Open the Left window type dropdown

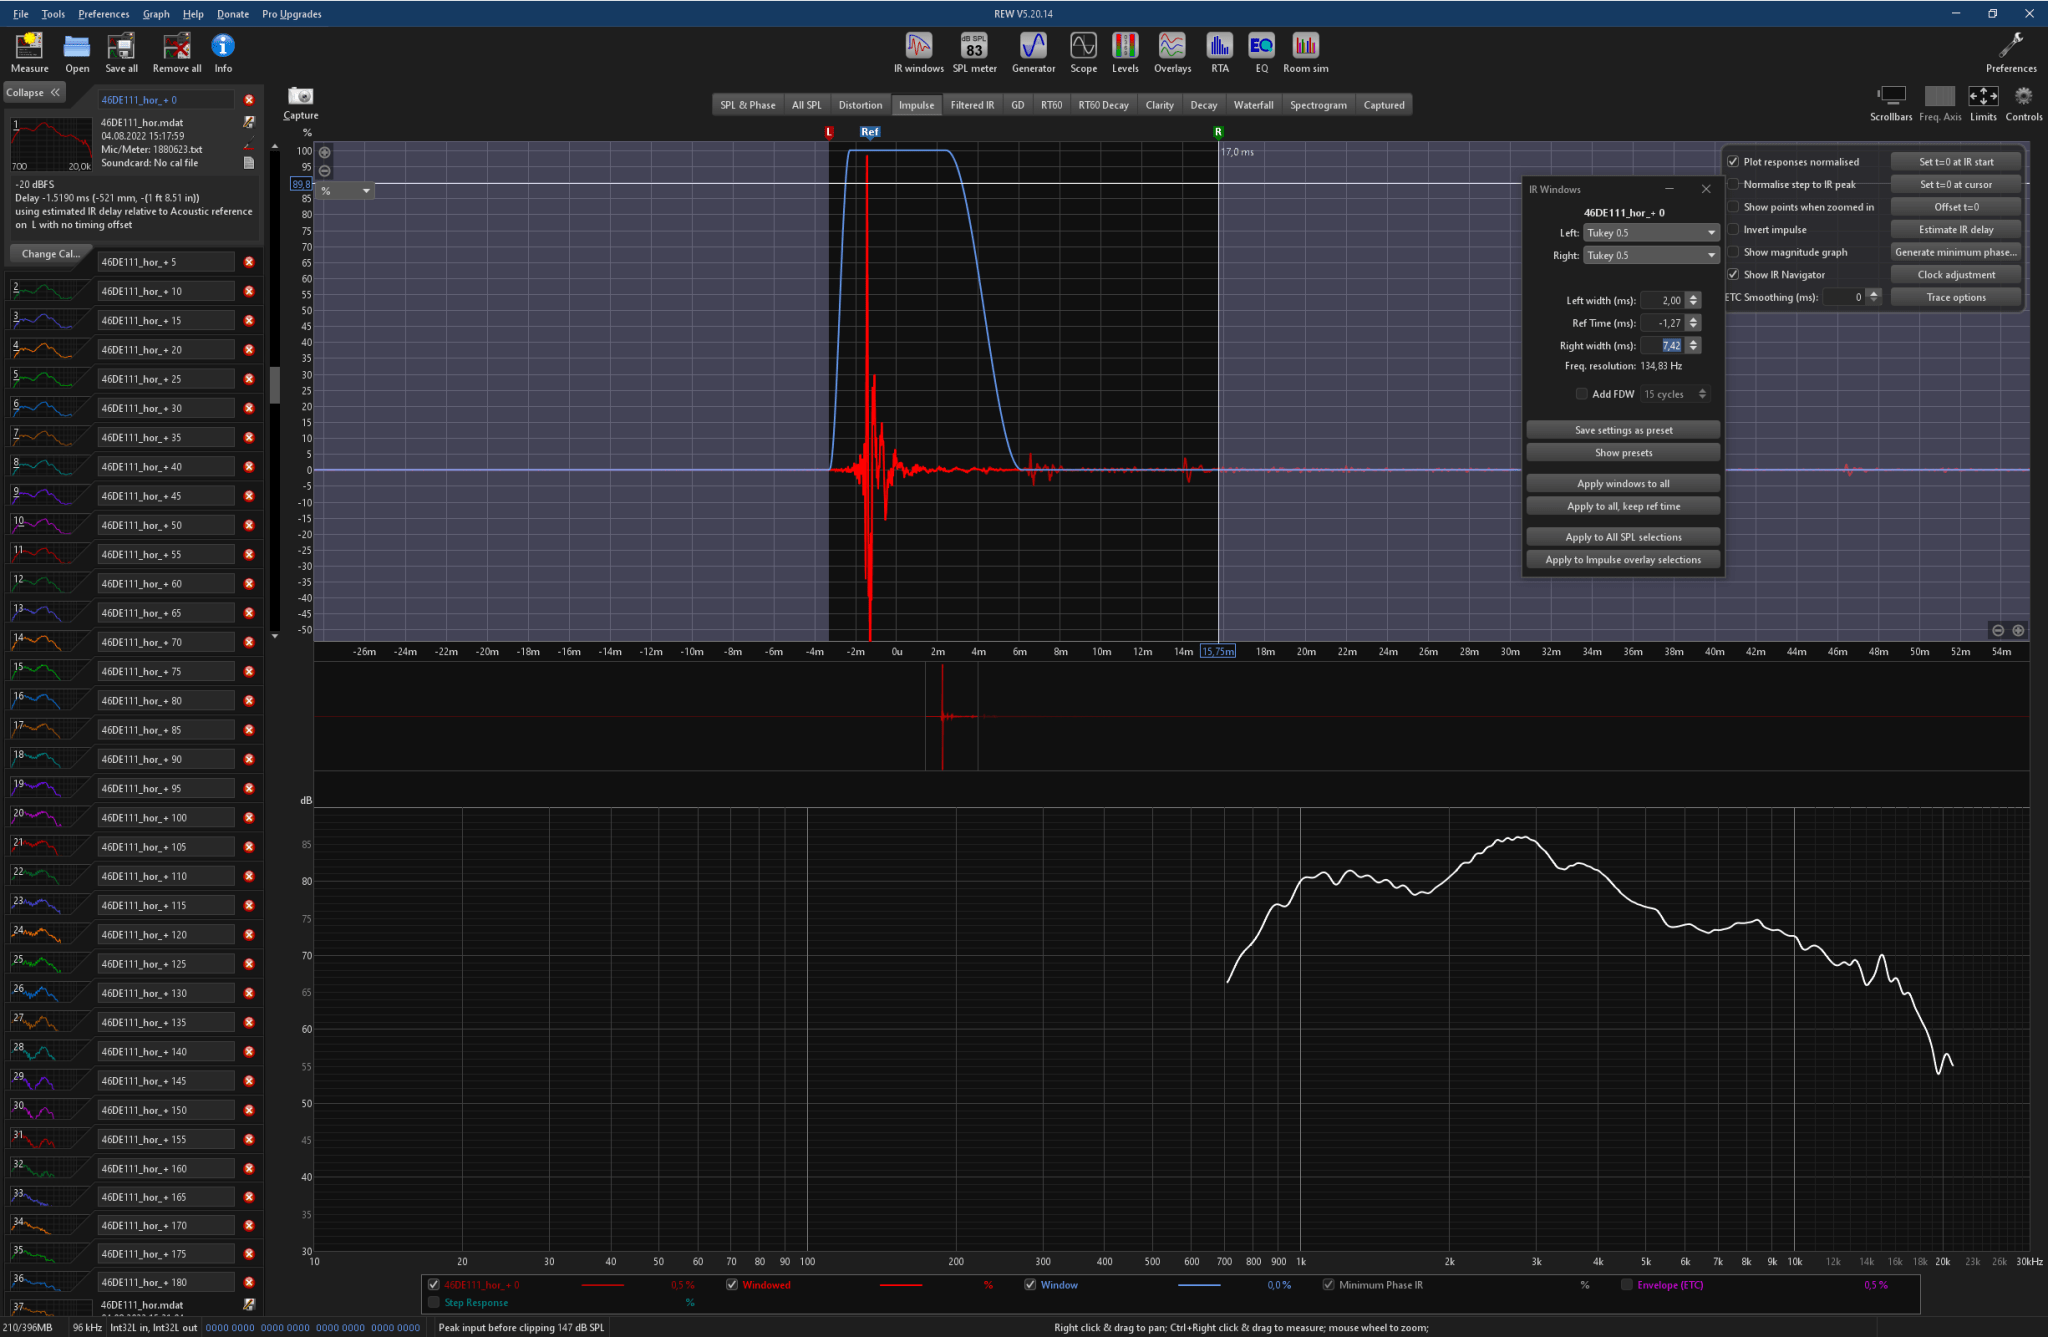click(1651, 233)
